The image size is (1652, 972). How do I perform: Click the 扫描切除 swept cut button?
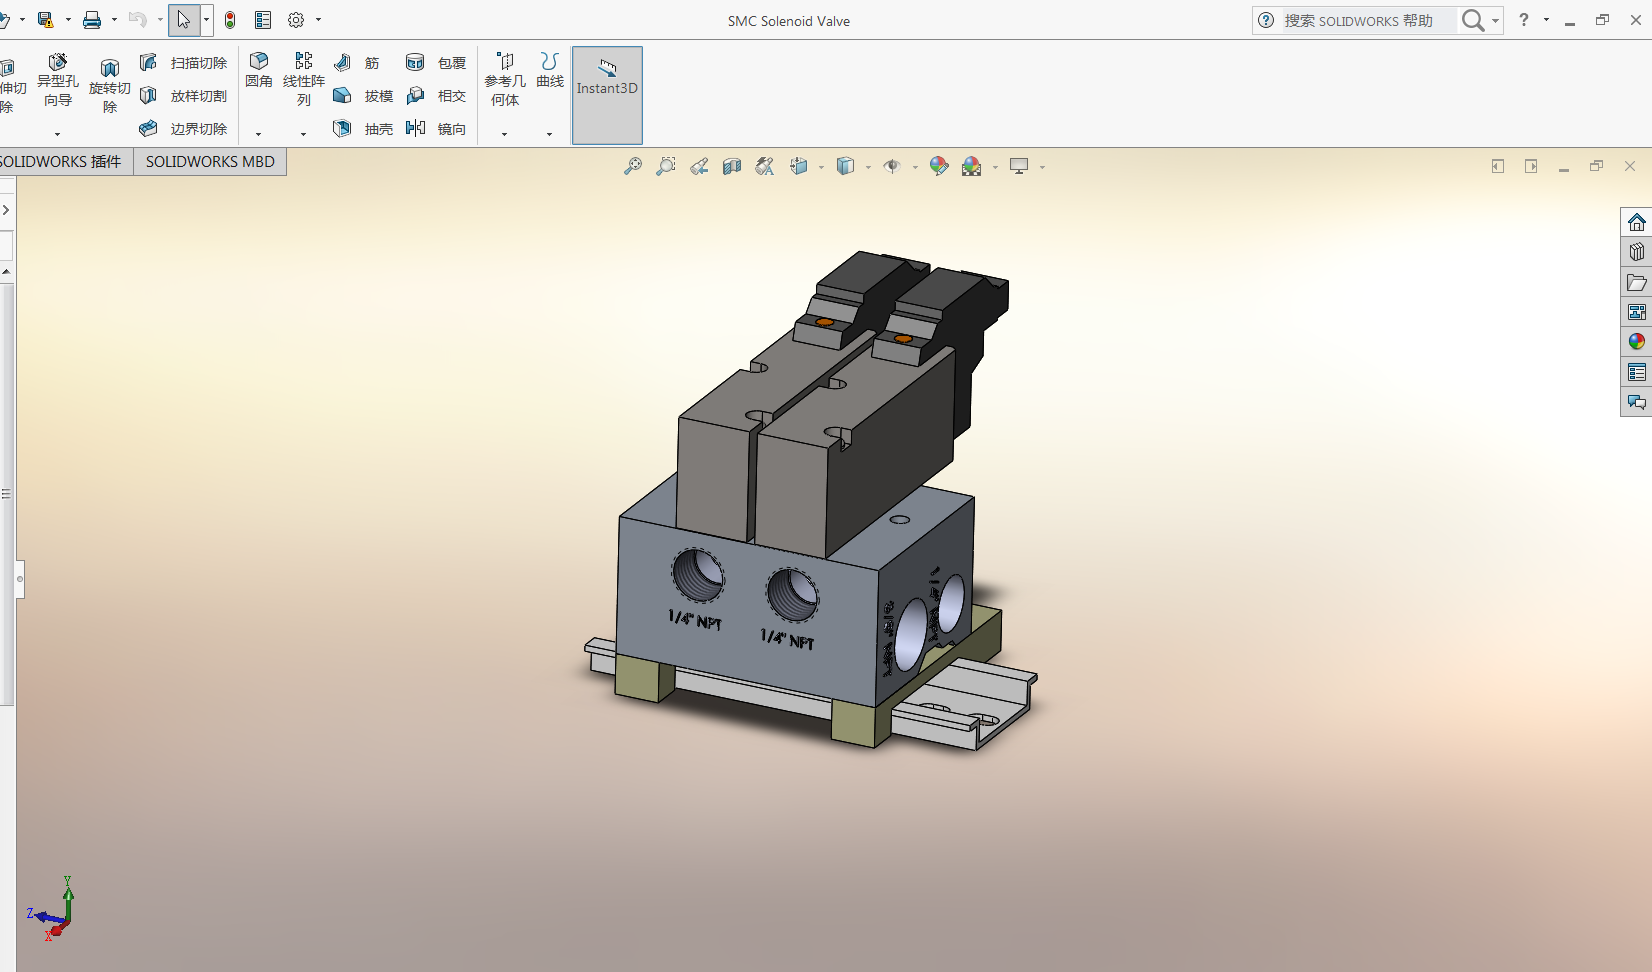tap(185, 63)
